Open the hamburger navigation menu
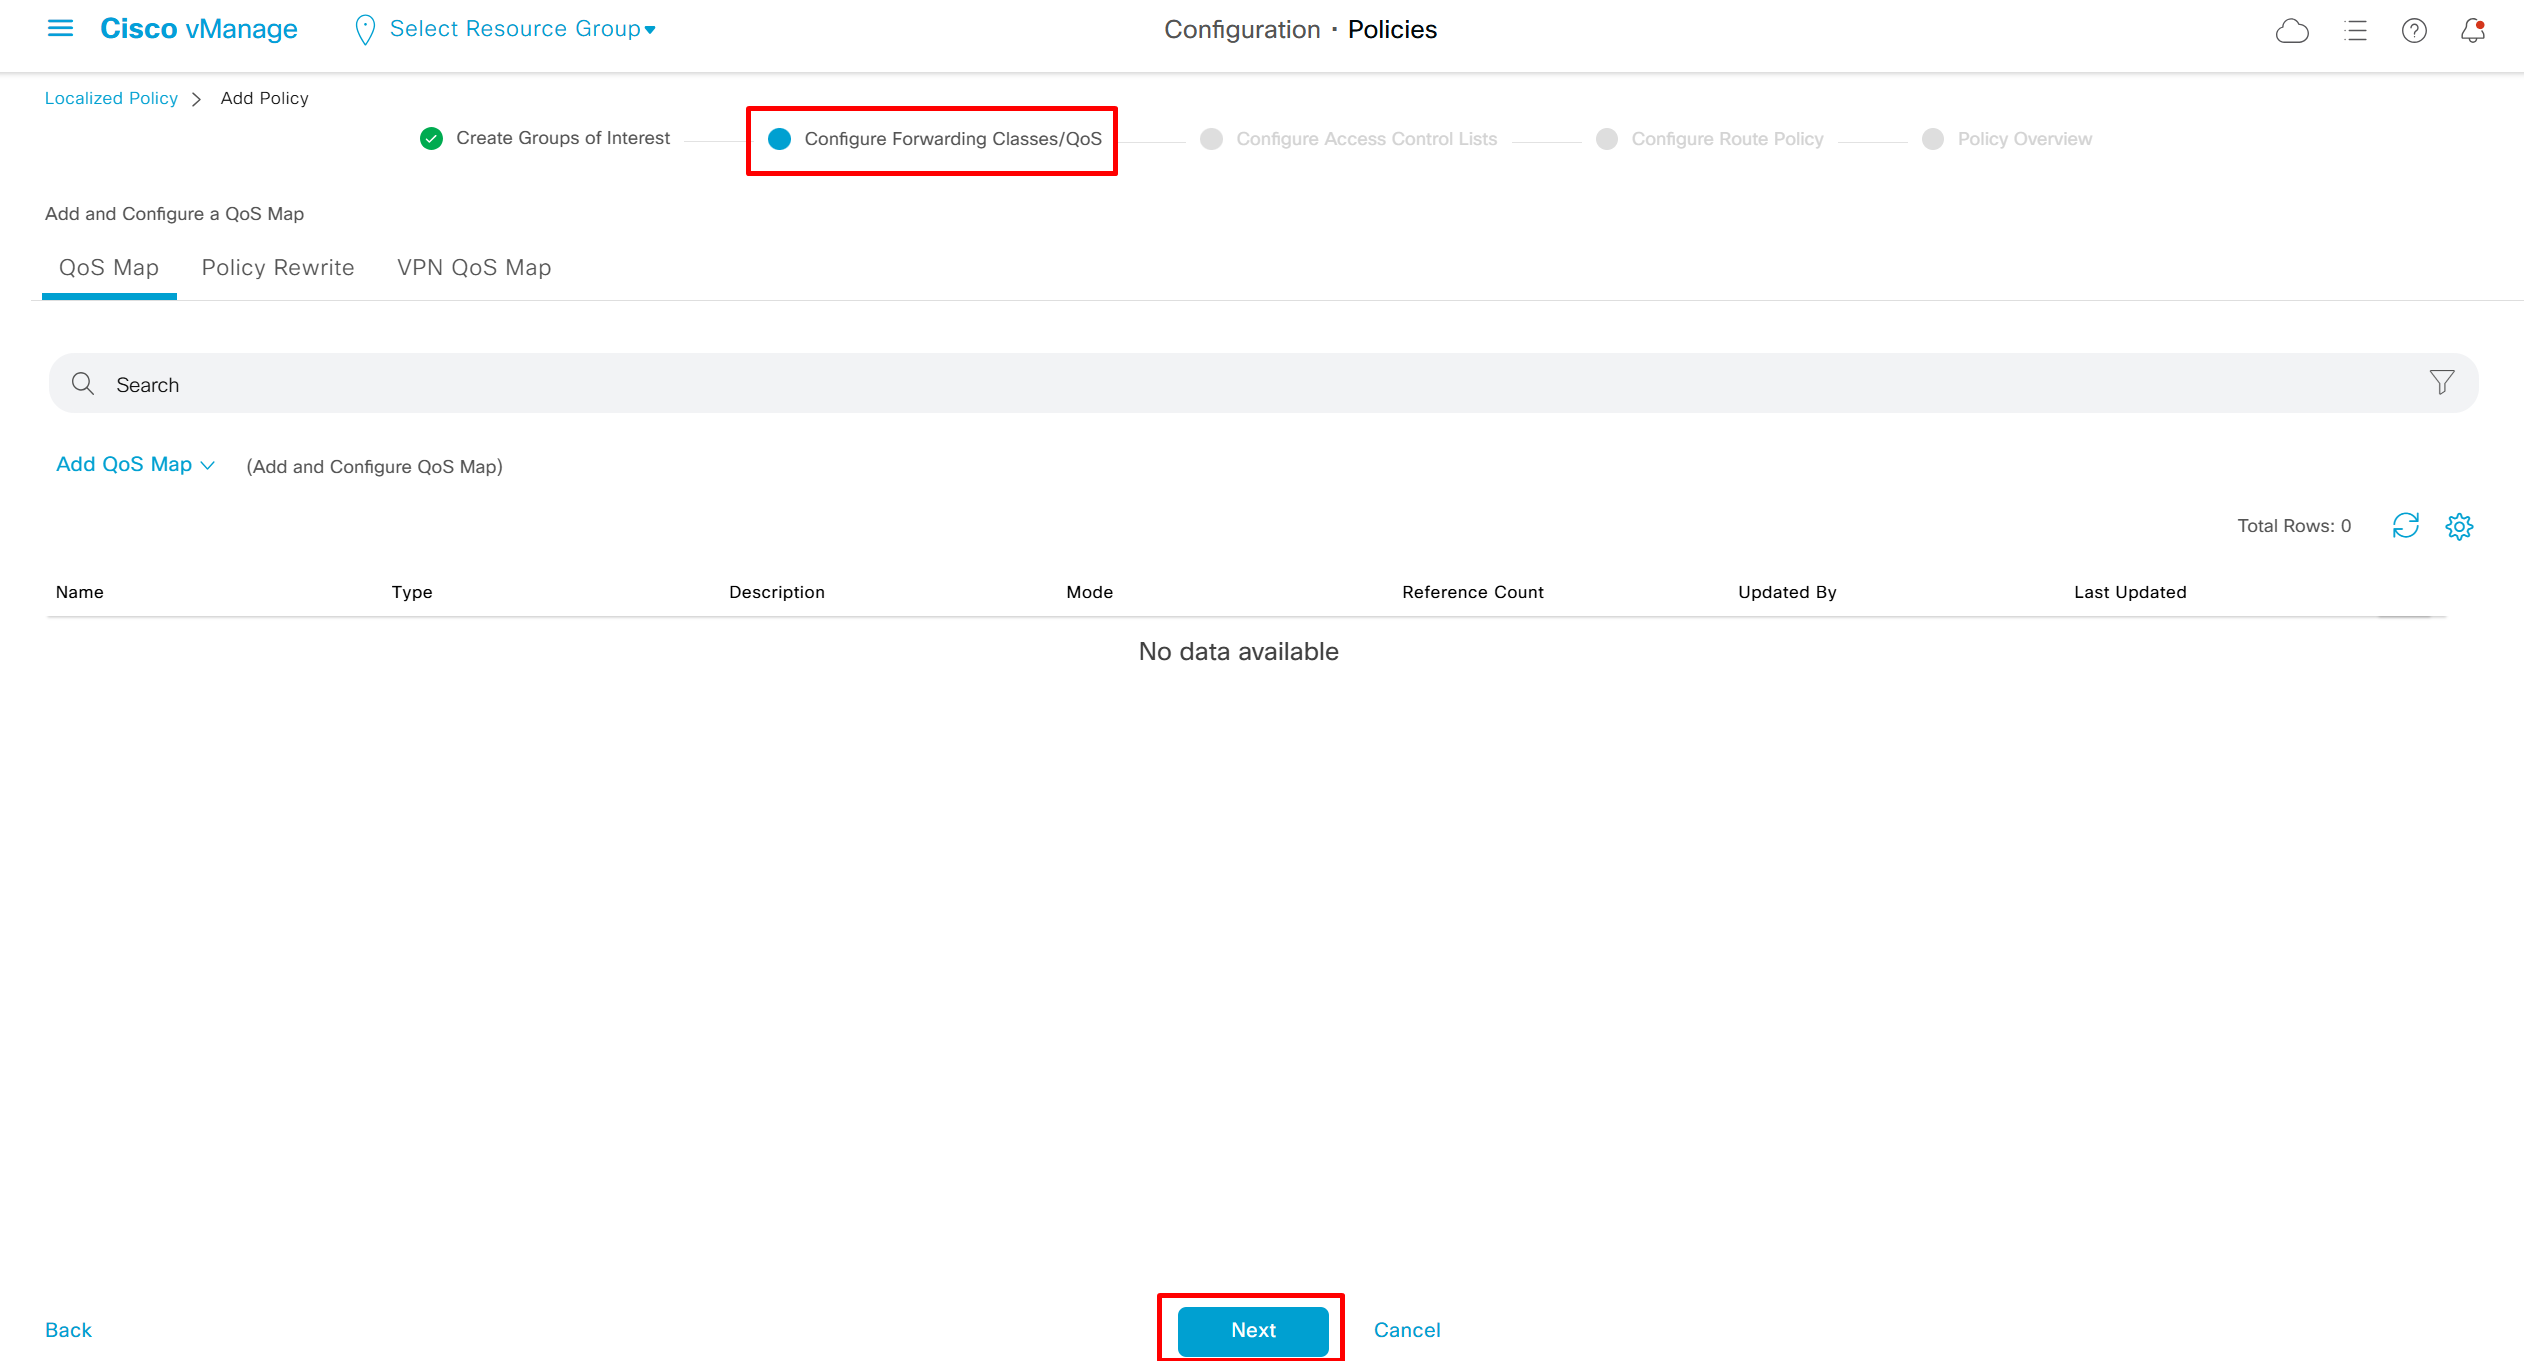The width and height of the screenshot is (2524, 1361). 61,29
